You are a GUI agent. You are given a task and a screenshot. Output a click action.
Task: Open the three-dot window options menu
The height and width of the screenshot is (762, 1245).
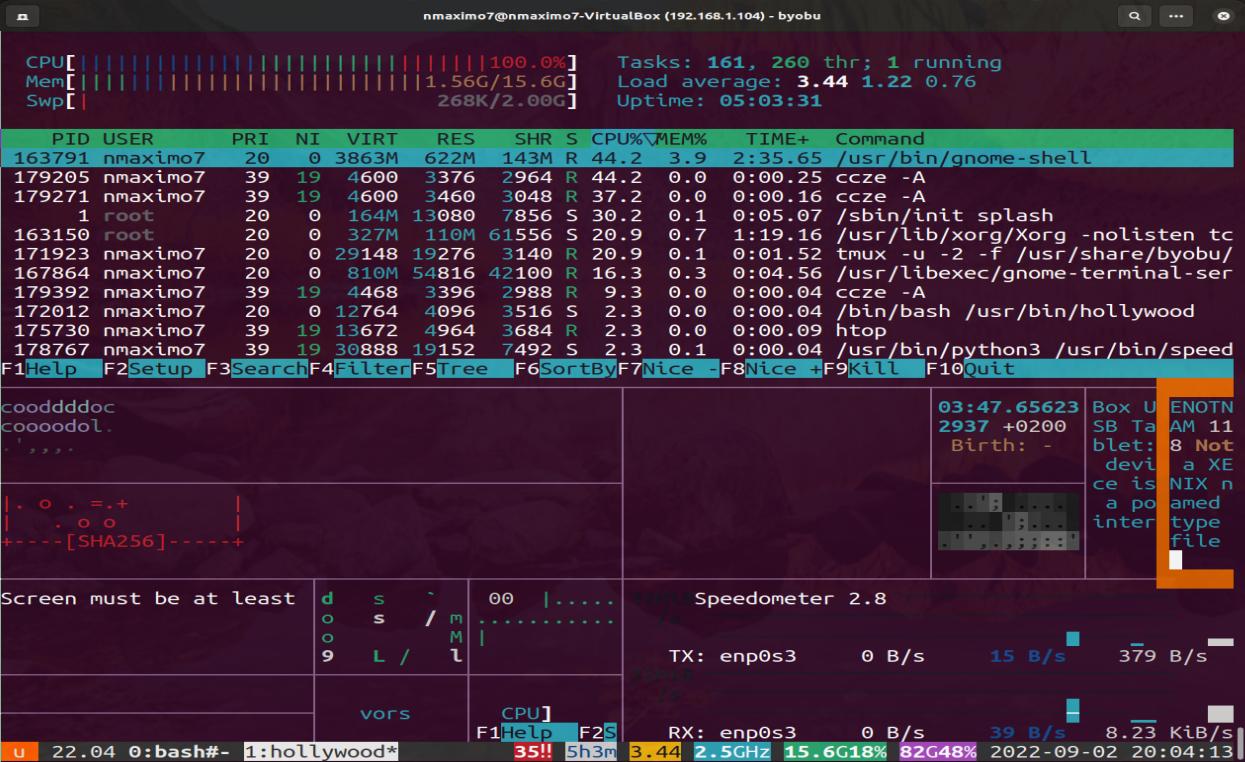[x=1175, y=16]
